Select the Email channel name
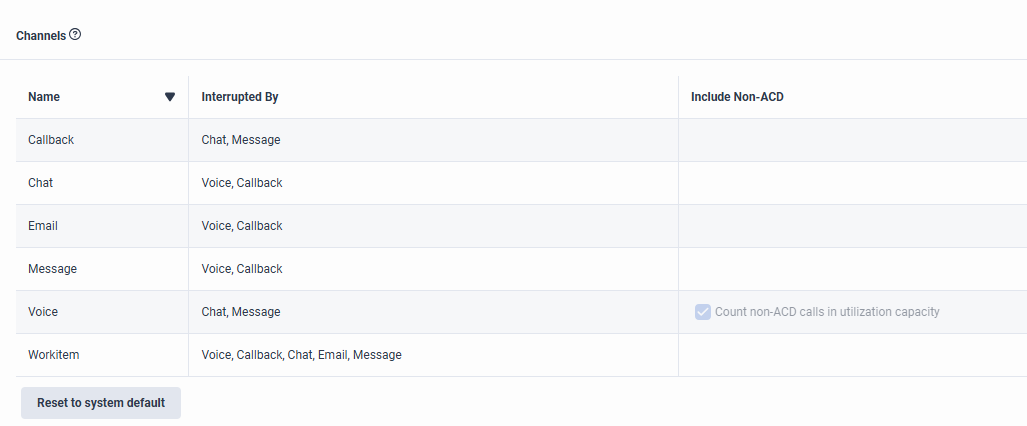 point(43,226)
